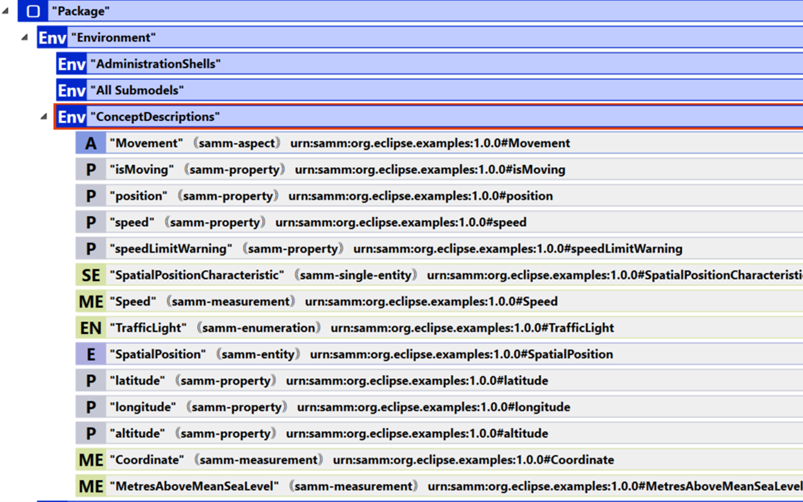Click URN text ending #Movement

tap(430, 143)
